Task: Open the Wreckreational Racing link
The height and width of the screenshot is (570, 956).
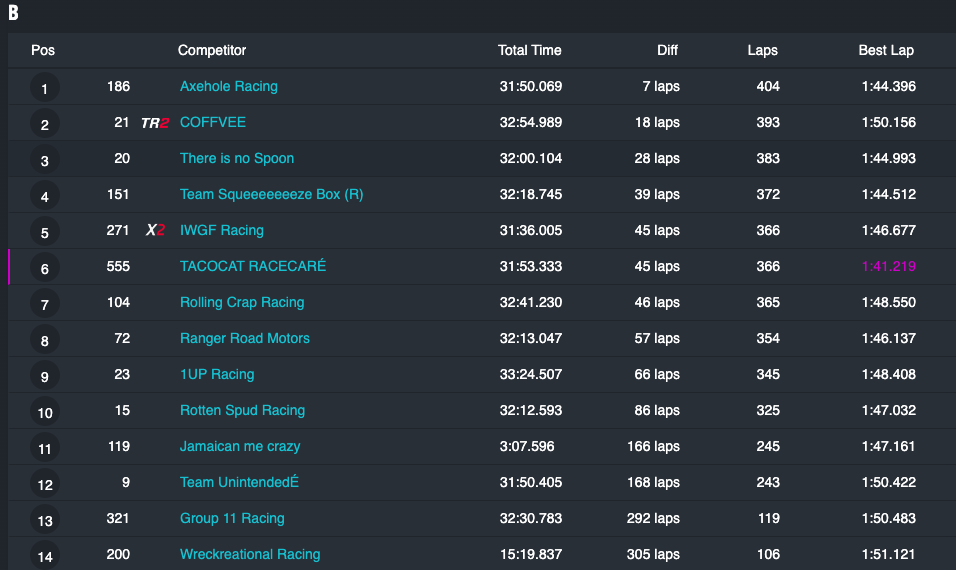Action: pyautogui.click(x=250, y=554)
